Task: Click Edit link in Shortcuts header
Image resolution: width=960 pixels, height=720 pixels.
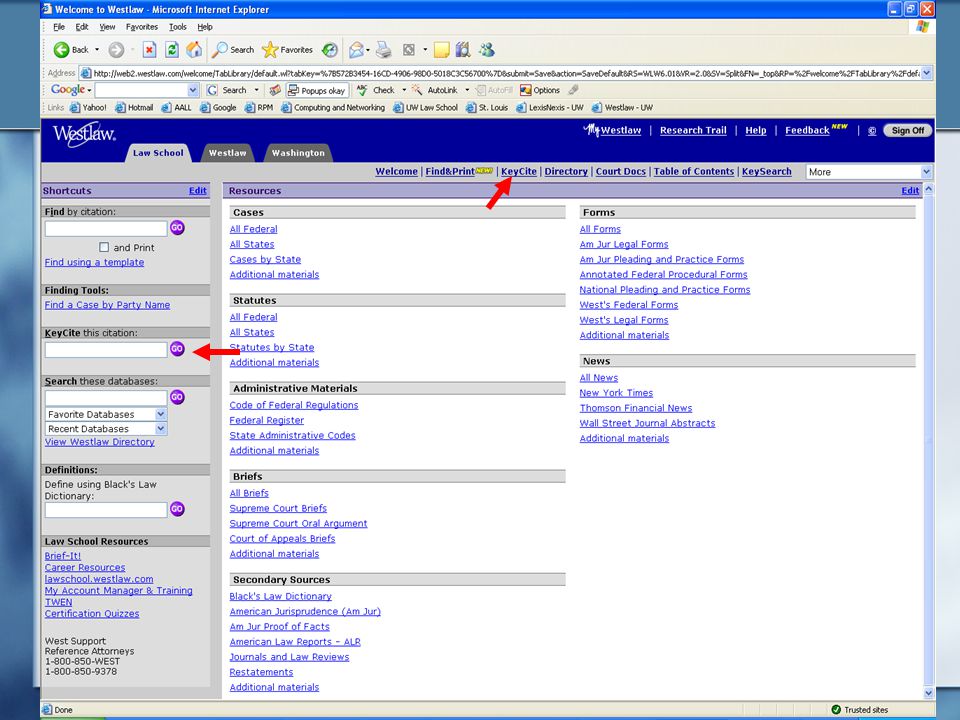Action: 197,190
